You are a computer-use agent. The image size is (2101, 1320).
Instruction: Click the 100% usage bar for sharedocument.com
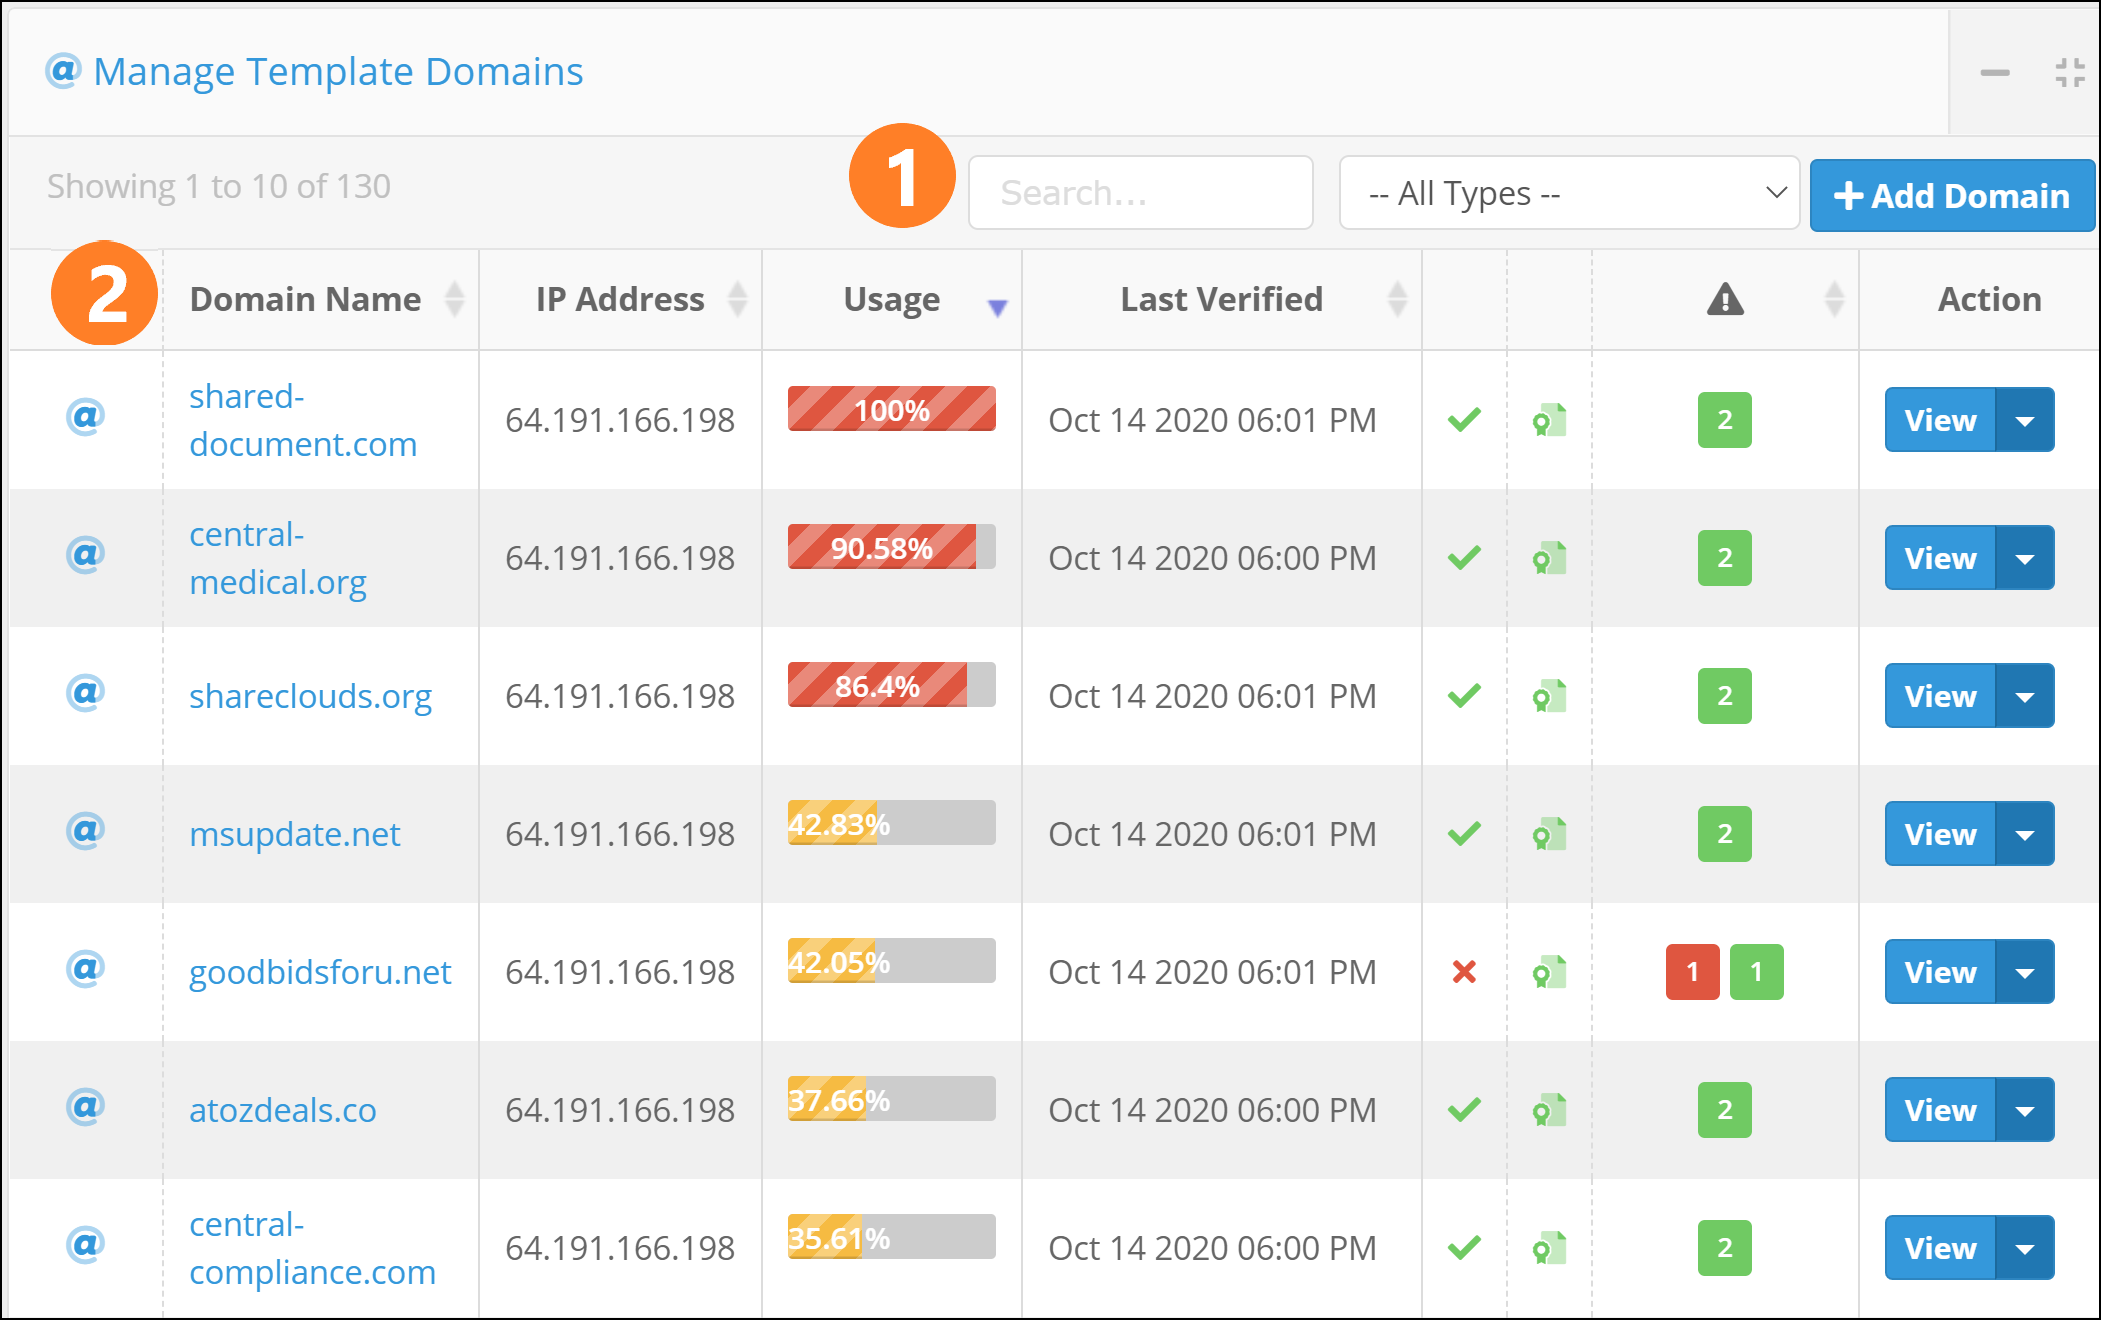pos(891,409)
